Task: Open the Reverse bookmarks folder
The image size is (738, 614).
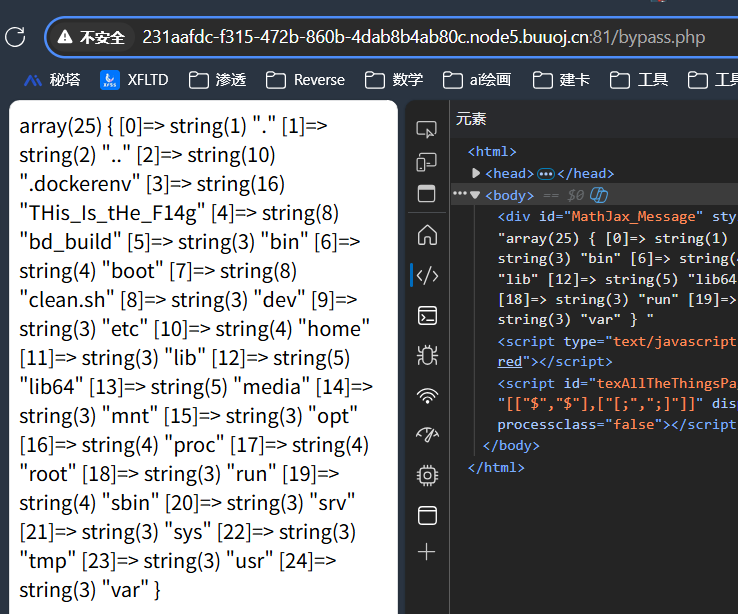Action: click(x=305, y=80)
